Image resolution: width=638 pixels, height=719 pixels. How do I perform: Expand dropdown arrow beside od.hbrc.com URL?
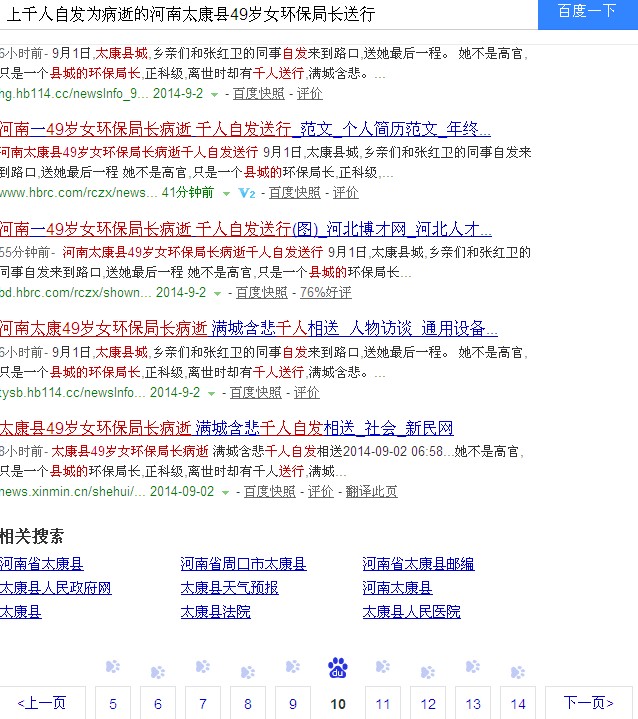click(217, 293)
